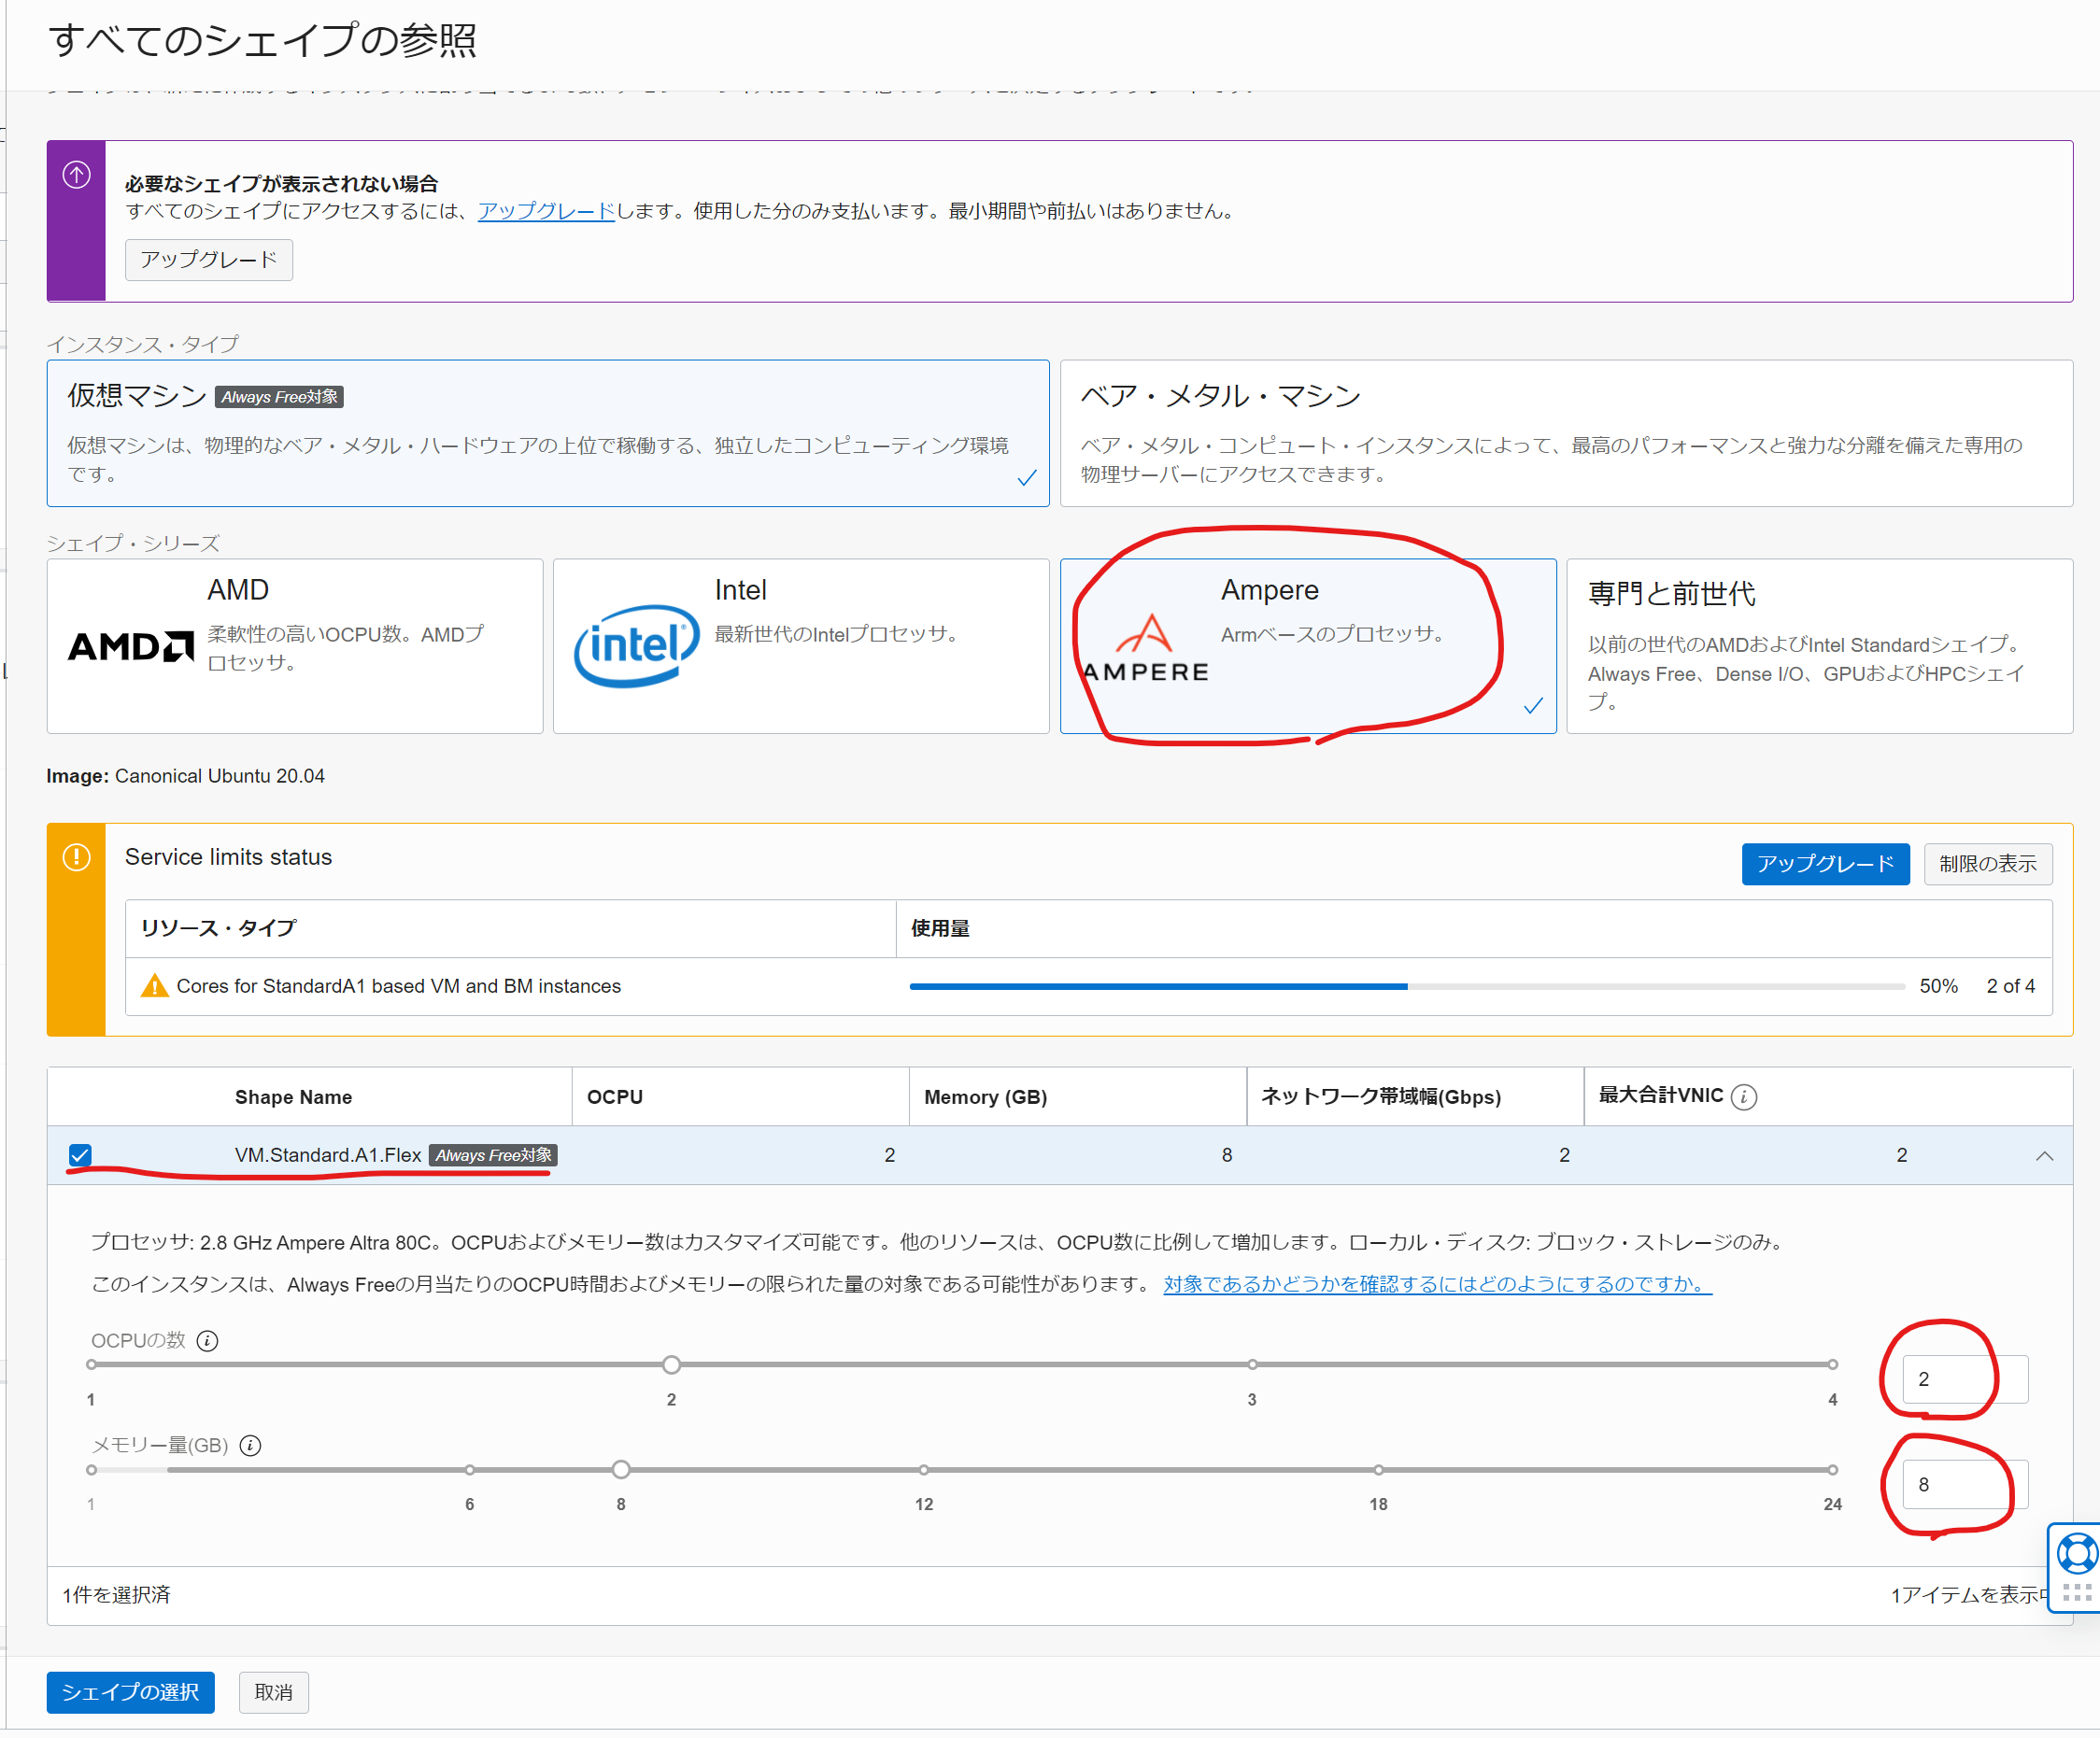Select the 仮想マシン instance type card

point(547,433)
